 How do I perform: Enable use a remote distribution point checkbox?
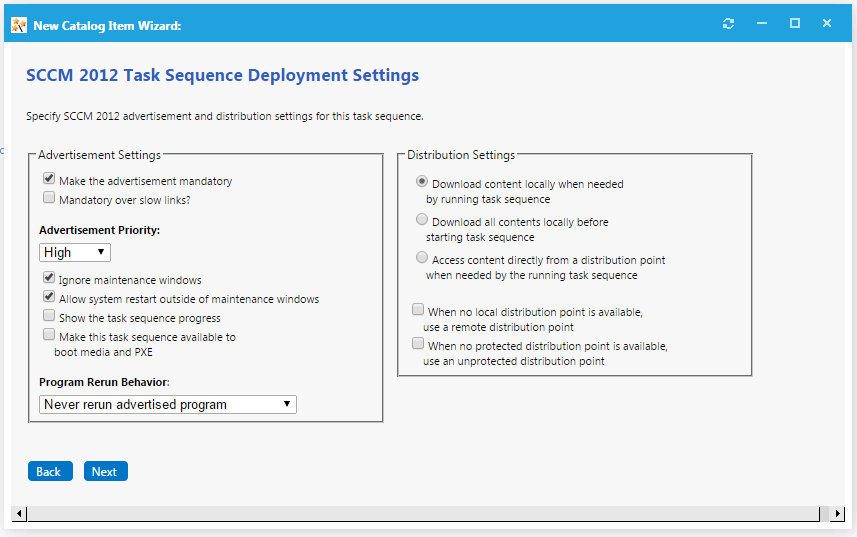click(419, 310)
